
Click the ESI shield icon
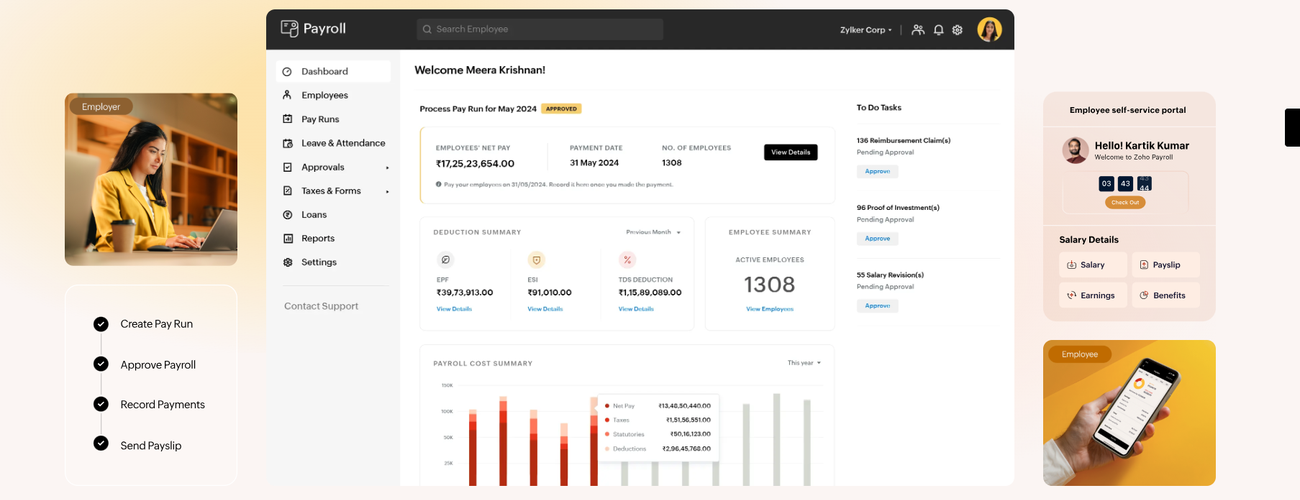coord(536,260)
